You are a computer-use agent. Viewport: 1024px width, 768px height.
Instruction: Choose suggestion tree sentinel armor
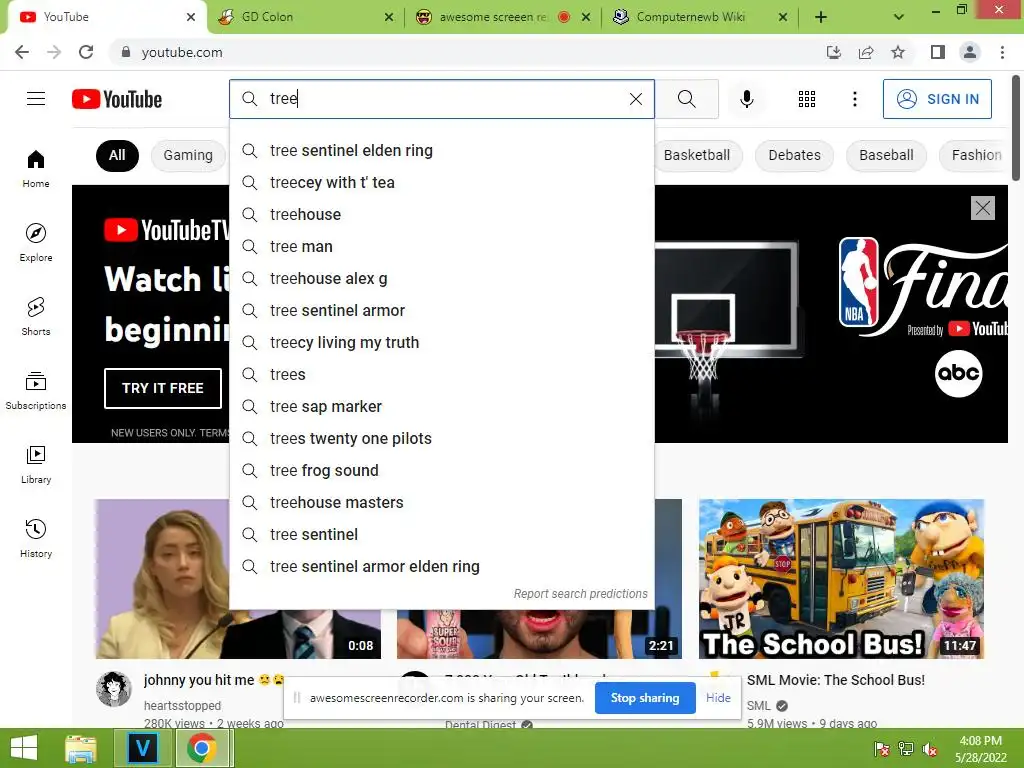(x=442, y=310)
